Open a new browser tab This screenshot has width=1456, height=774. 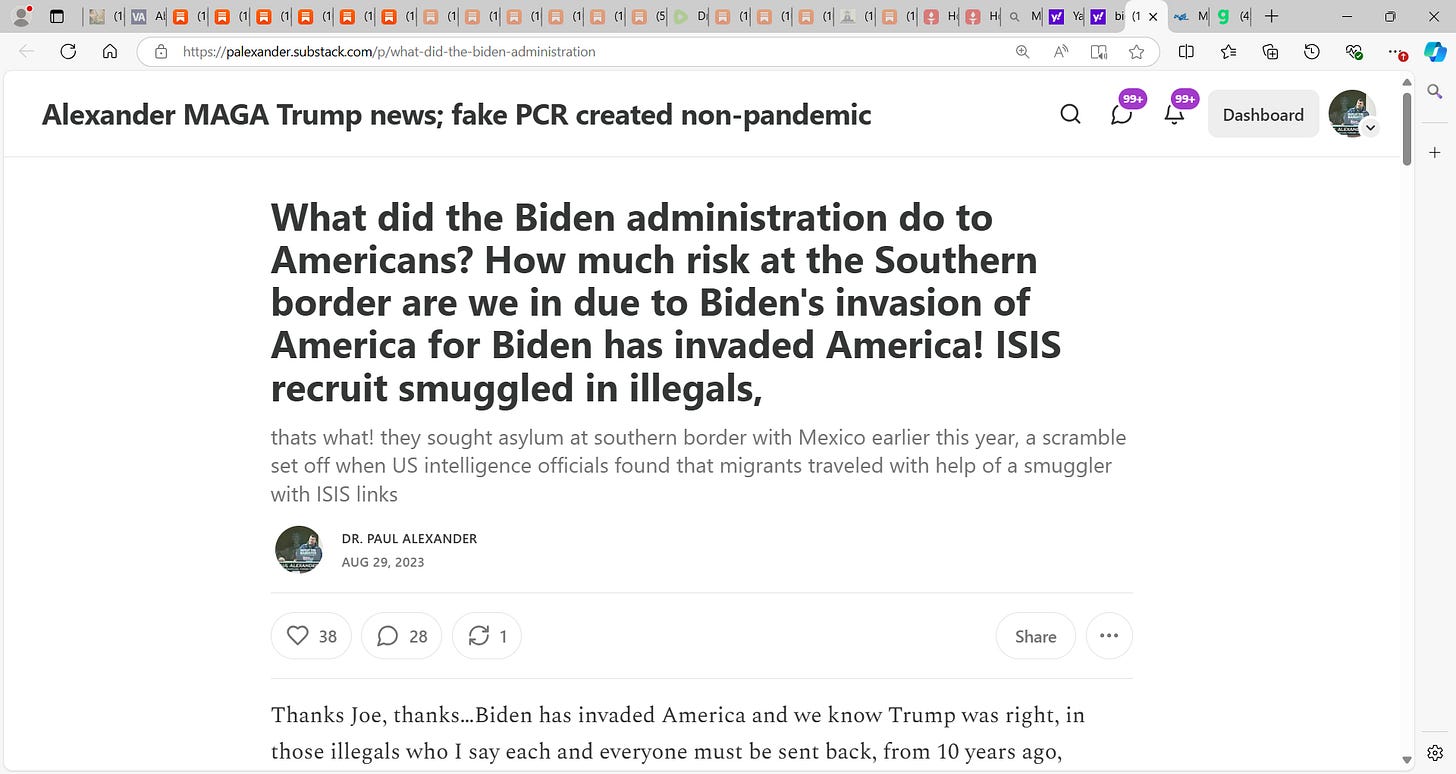1271,17
